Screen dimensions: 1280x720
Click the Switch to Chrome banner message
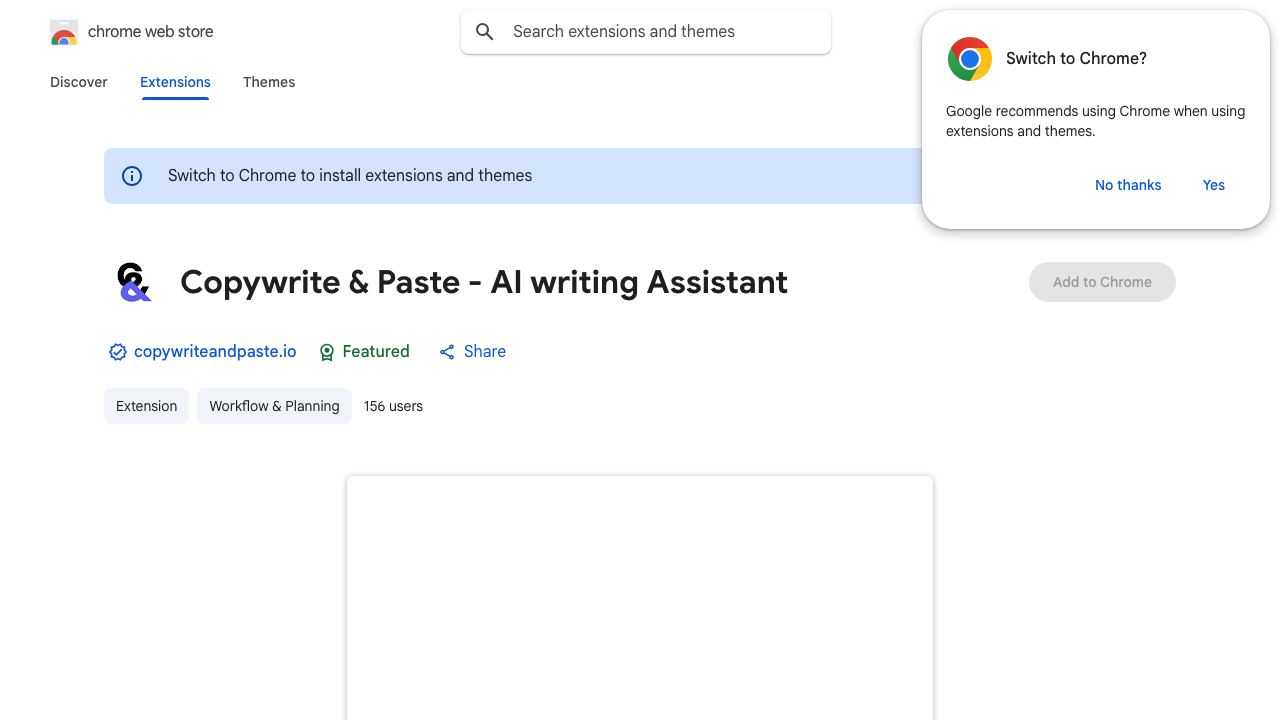[x=350, y=176]
